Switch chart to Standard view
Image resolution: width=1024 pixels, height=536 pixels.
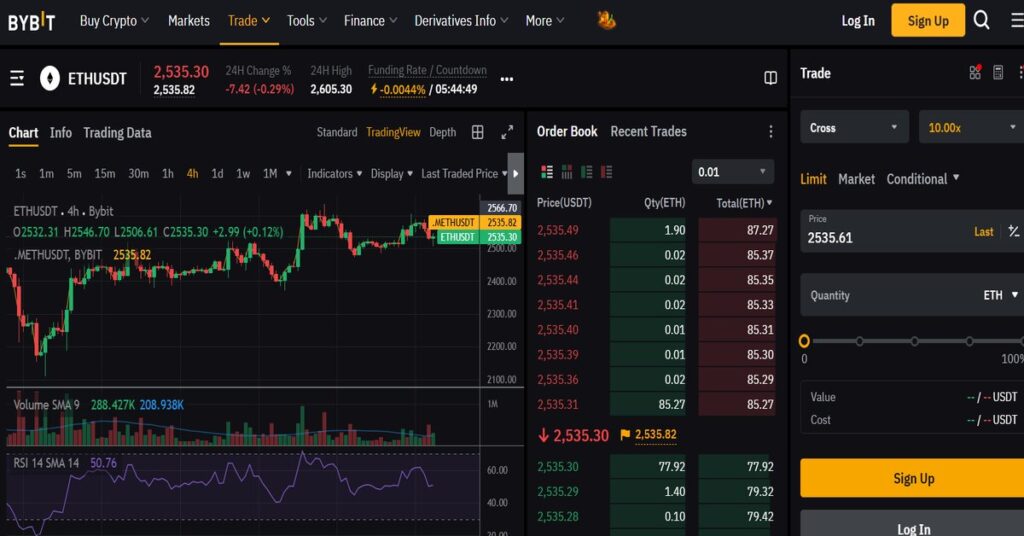click(x=337, y=132)
